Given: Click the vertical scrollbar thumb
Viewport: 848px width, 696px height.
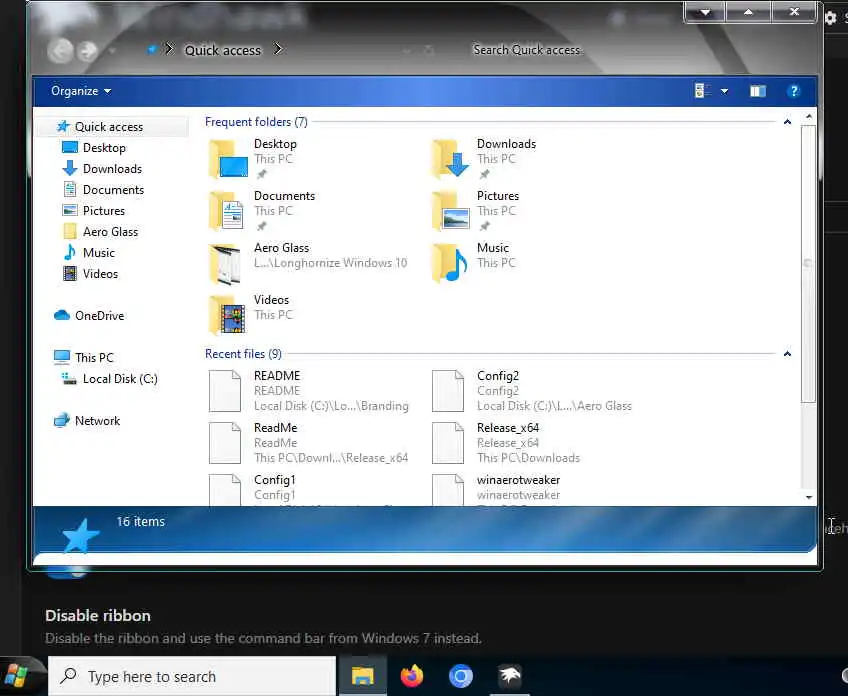Looking at the screenshot, I should [x=809, y=264].
